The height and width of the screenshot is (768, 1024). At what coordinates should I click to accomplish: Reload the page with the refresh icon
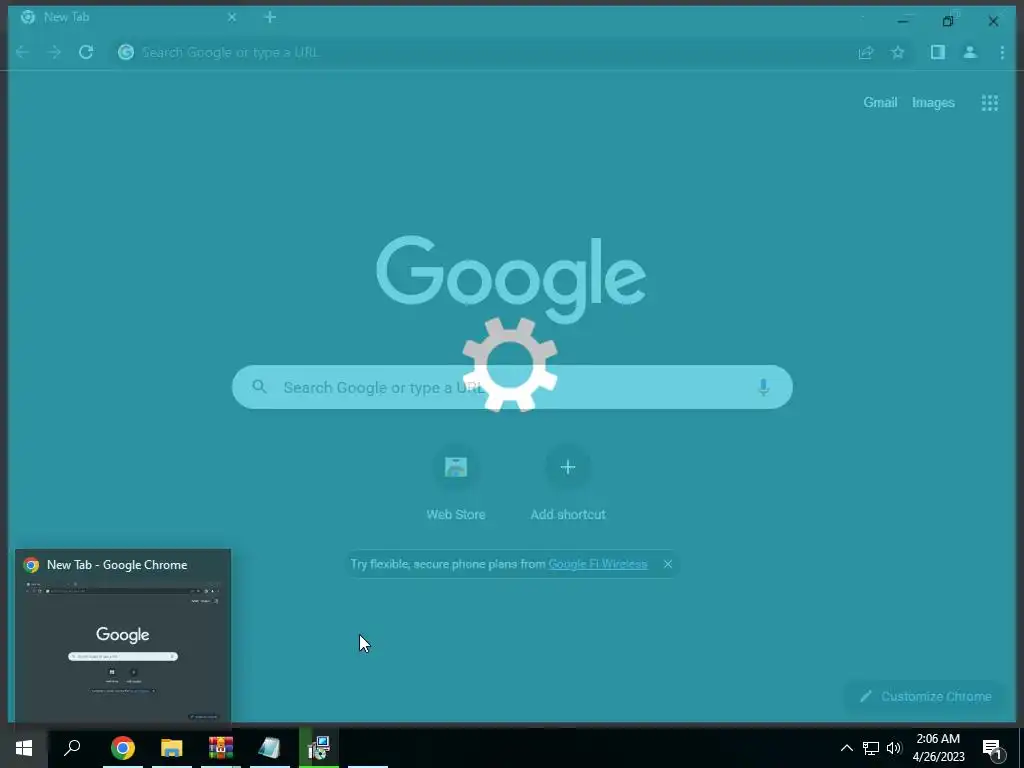(x=86, y=52)
